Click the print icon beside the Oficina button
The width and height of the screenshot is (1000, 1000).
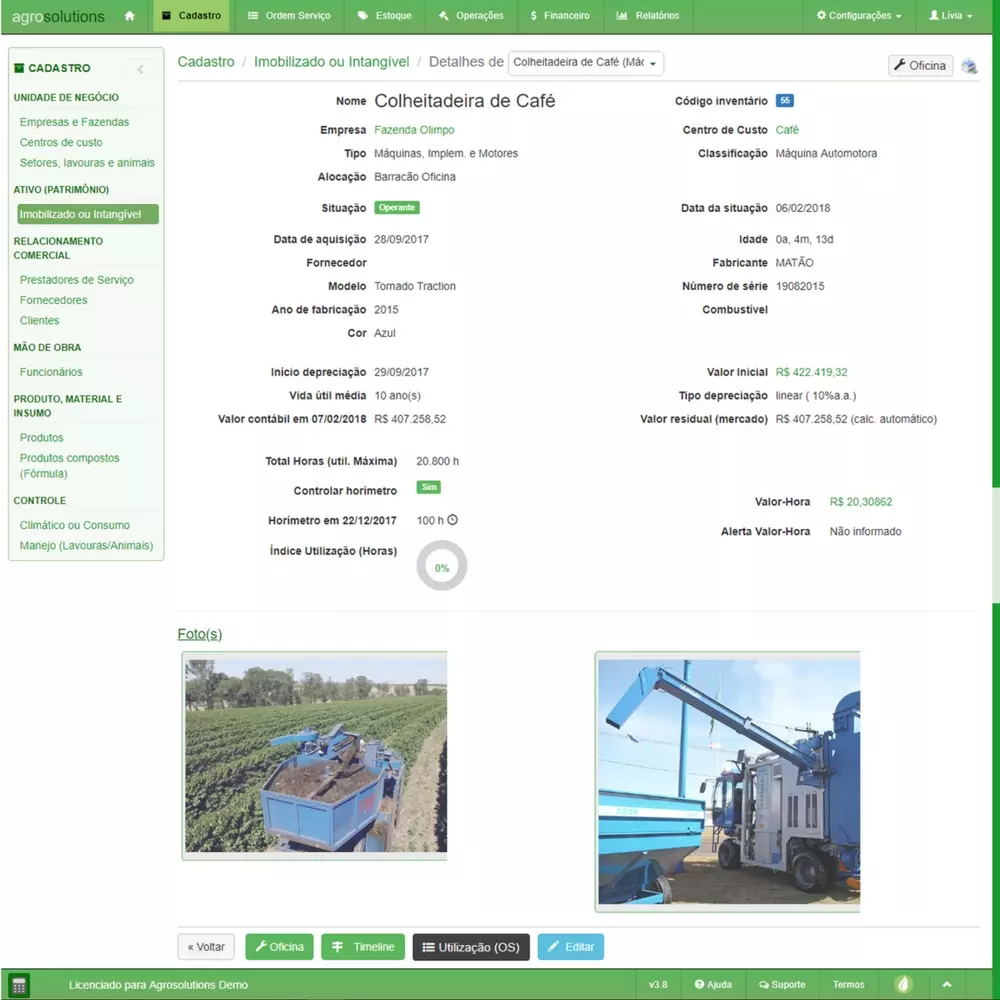click(969, 66)
